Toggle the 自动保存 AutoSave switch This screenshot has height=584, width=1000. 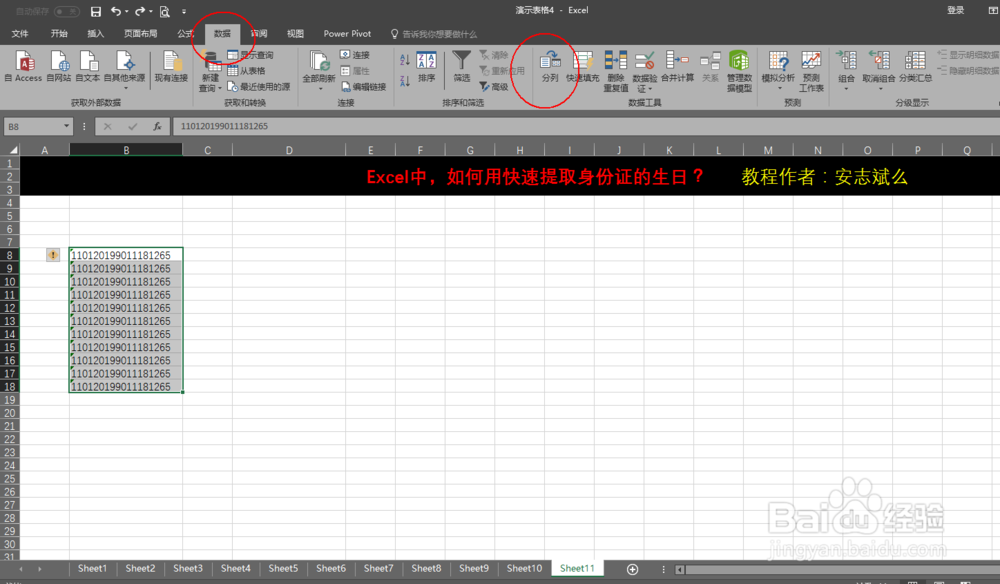[x=66, y=11]
